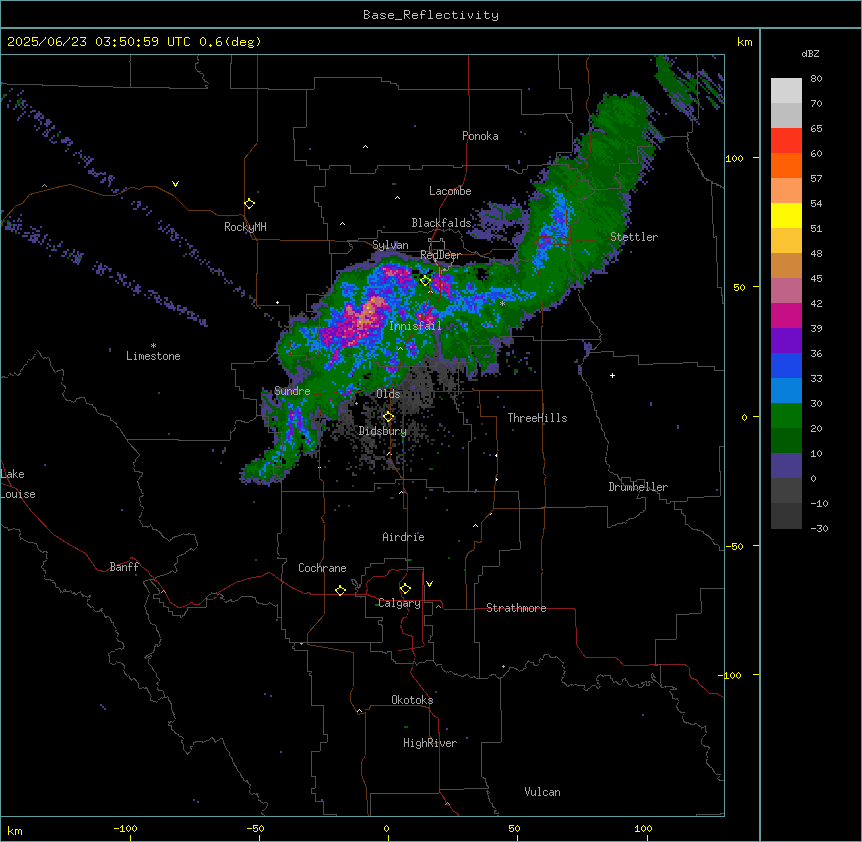Click the yellow v marker east of Calgary
Viewport: 862px width, 842px height.
coord(429,584)
